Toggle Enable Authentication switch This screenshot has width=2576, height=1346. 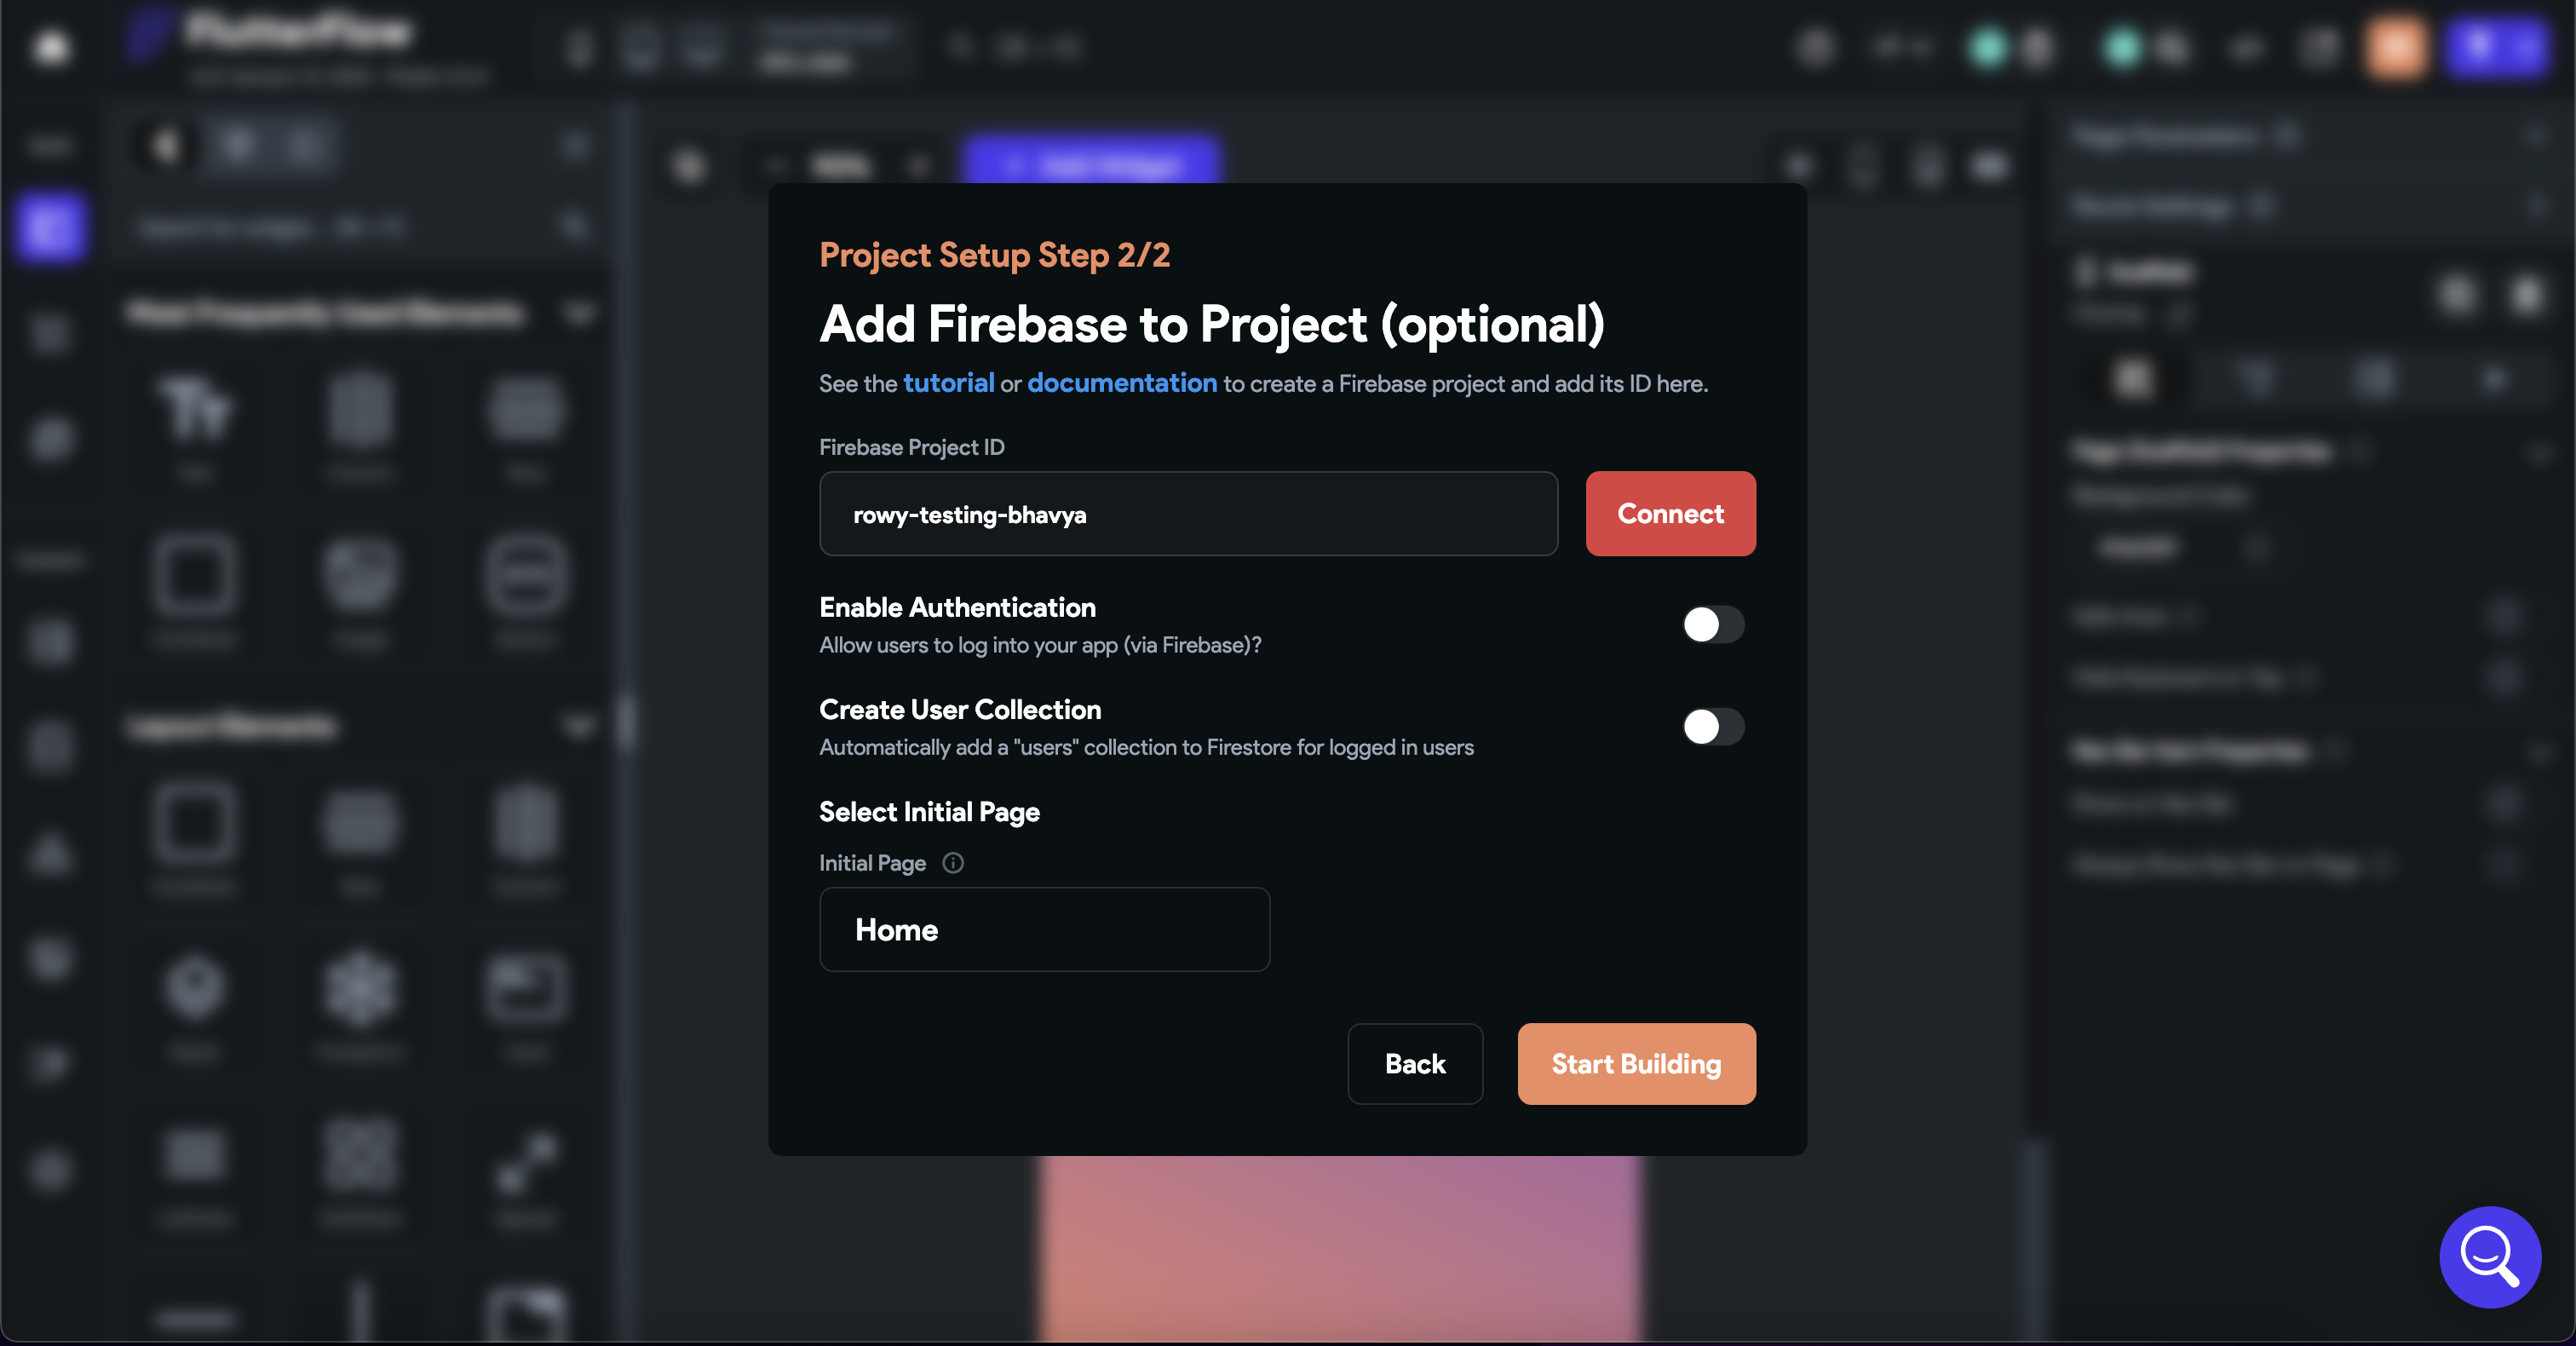[x=1712, y=625]
